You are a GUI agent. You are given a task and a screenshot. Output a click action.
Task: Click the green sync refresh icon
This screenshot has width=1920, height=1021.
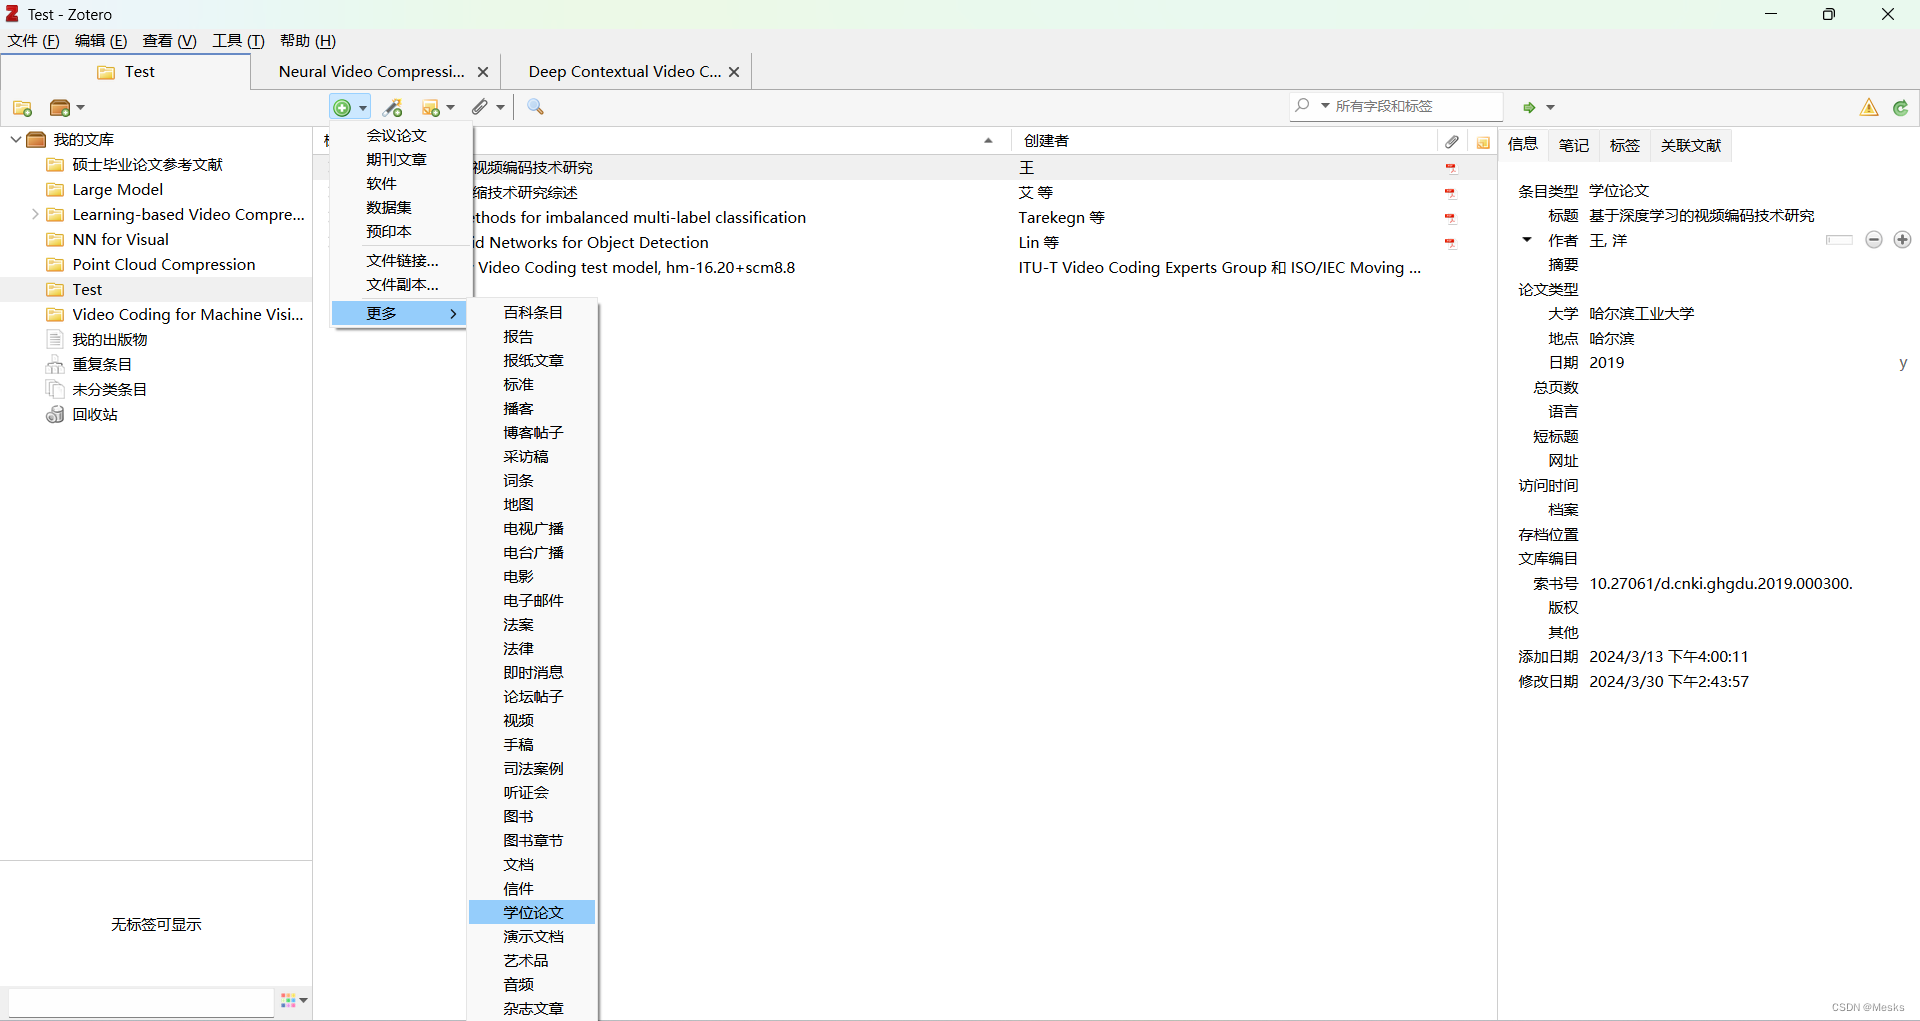click(1900, 108)
